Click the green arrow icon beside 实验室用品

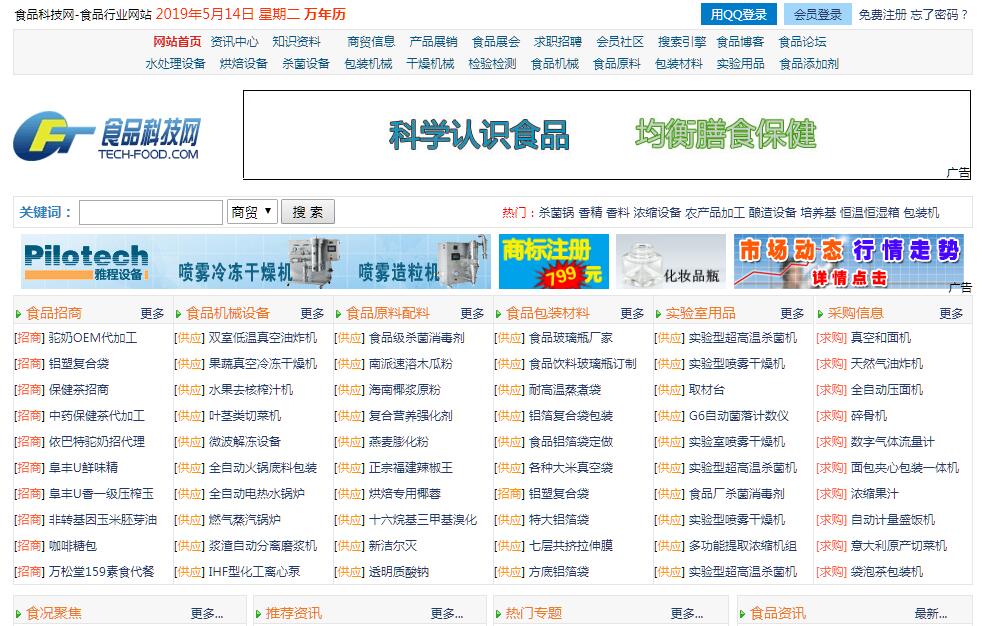(659, 313)
